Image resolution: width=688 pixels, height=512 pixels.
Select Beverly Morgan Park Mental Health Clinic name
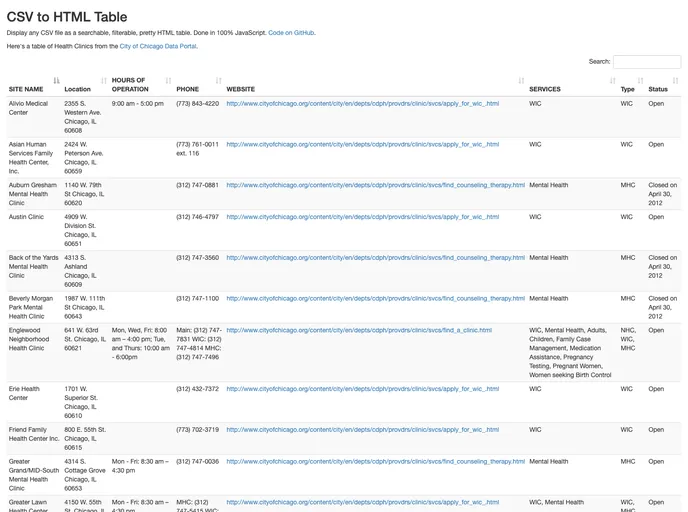[31, 308]
